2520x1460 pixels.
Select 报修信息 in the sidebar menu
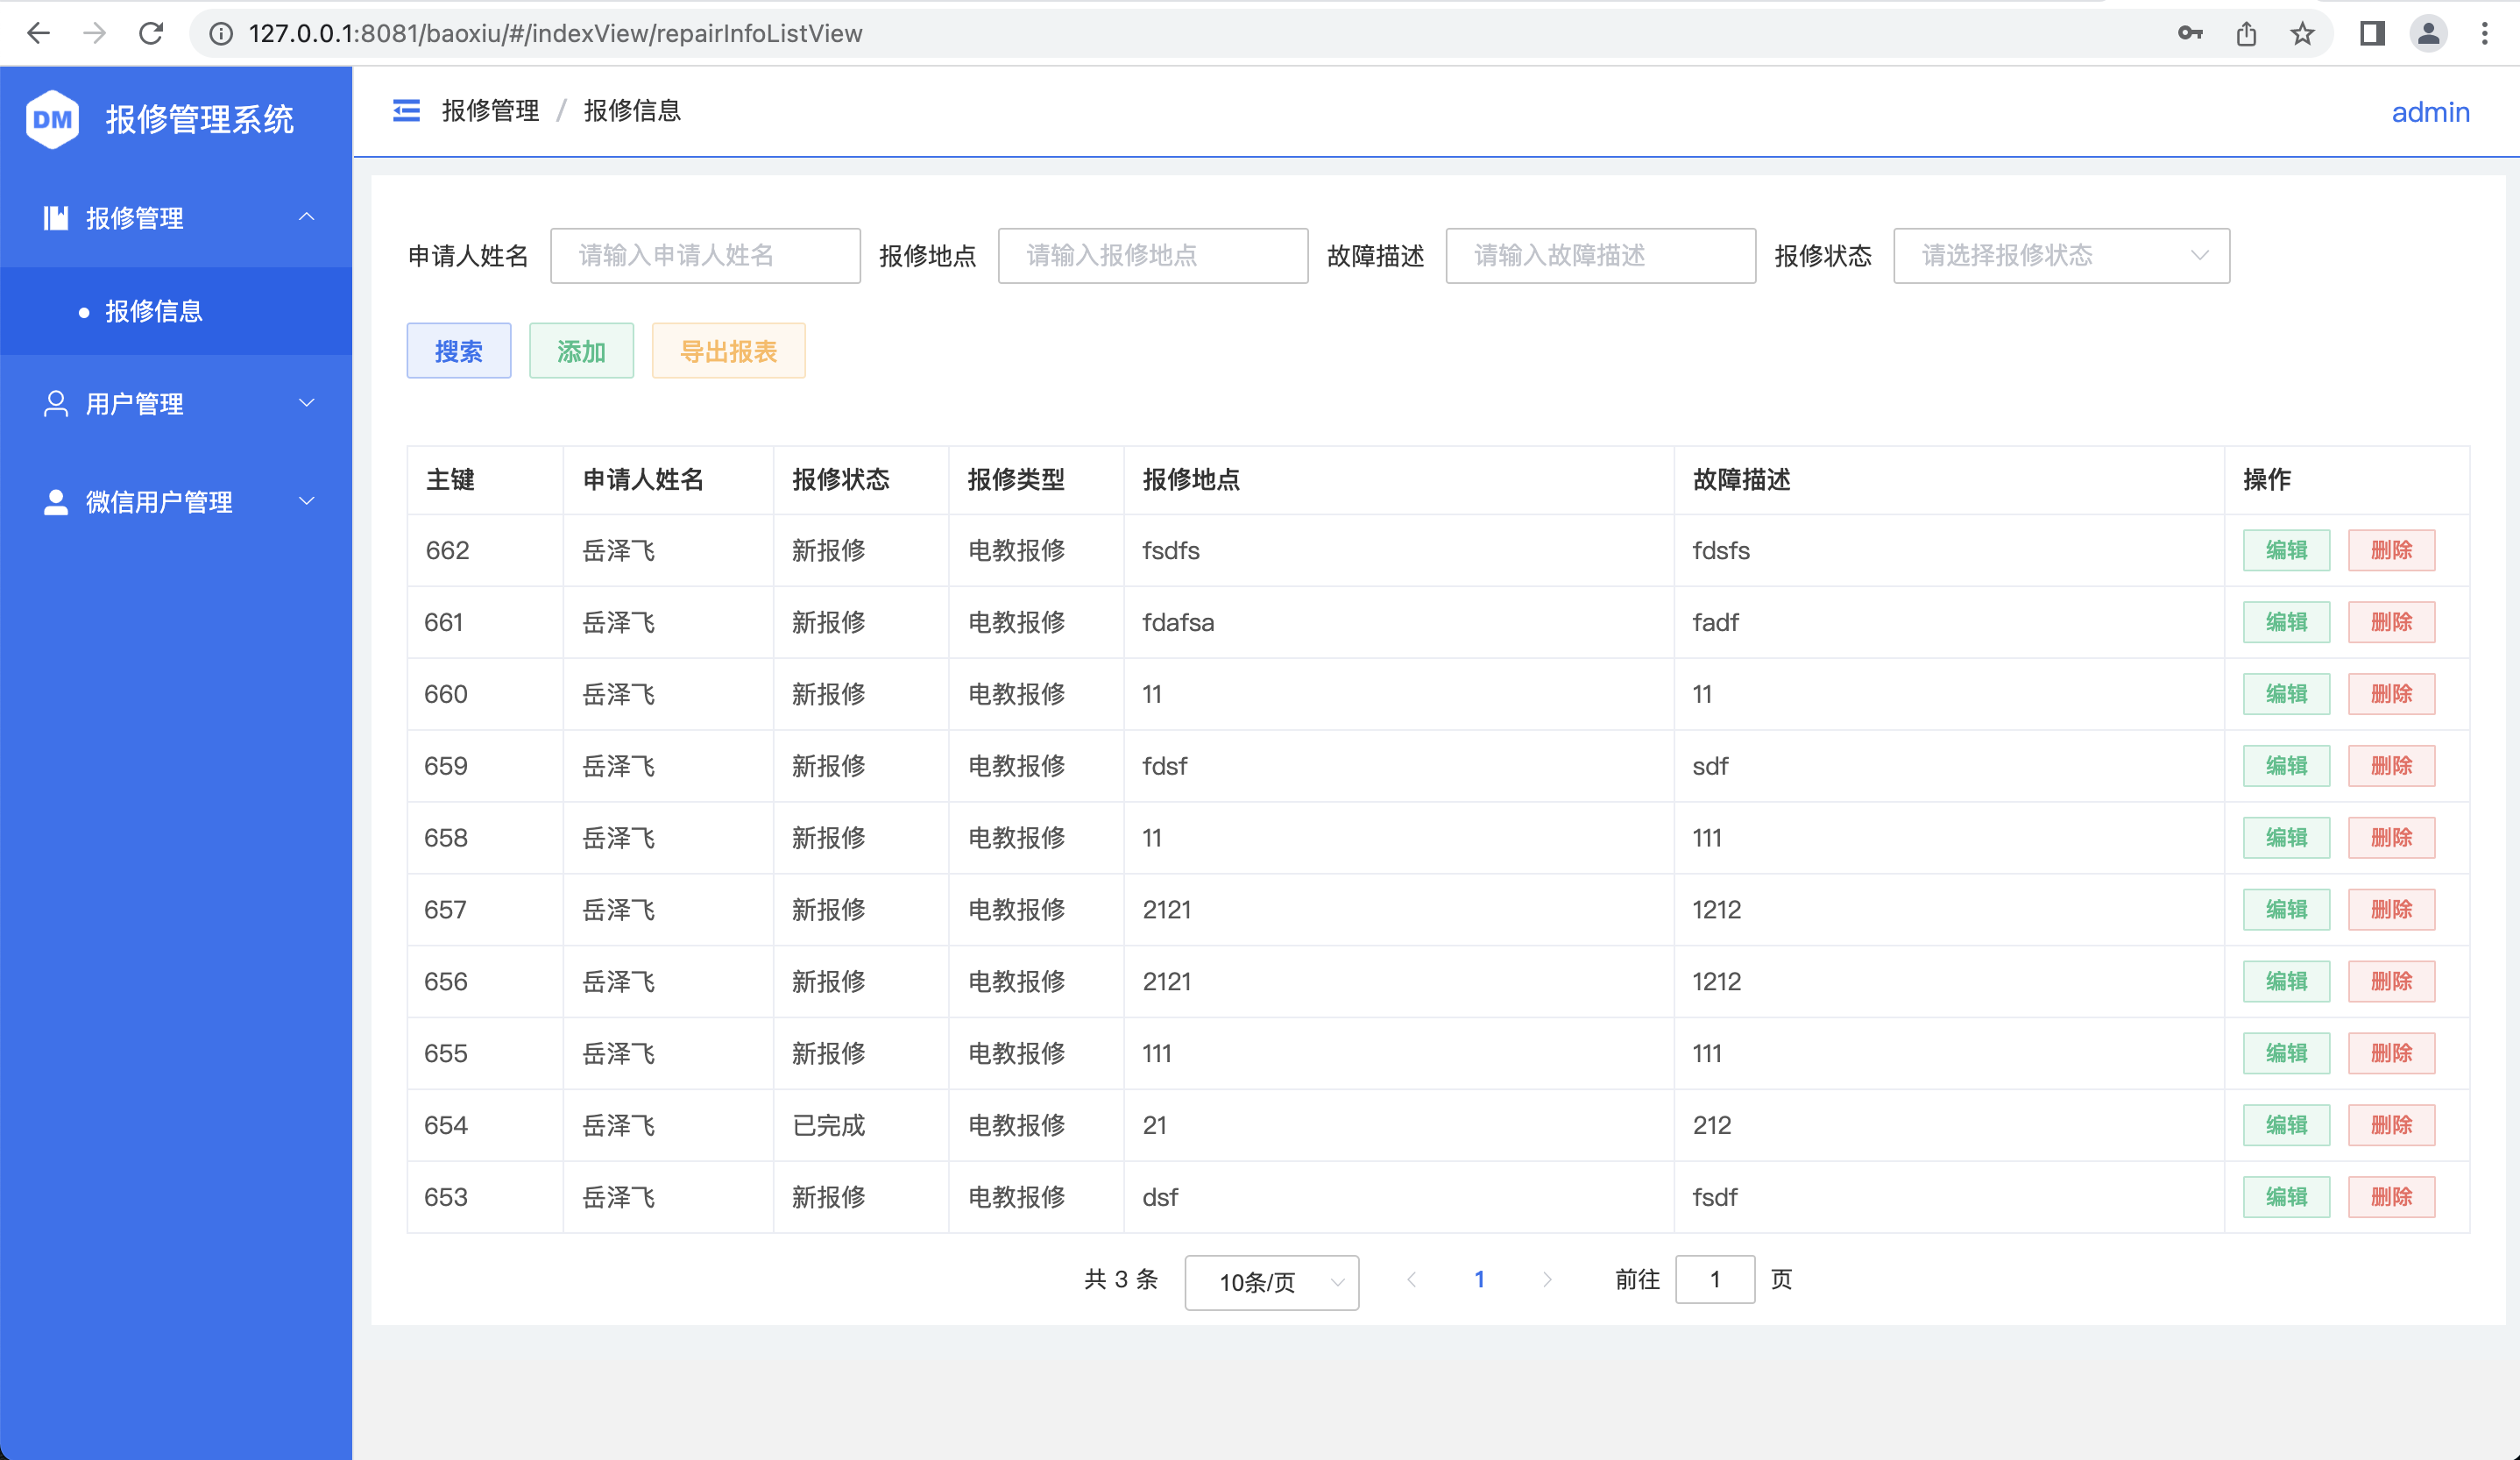[x=153, y=311]
